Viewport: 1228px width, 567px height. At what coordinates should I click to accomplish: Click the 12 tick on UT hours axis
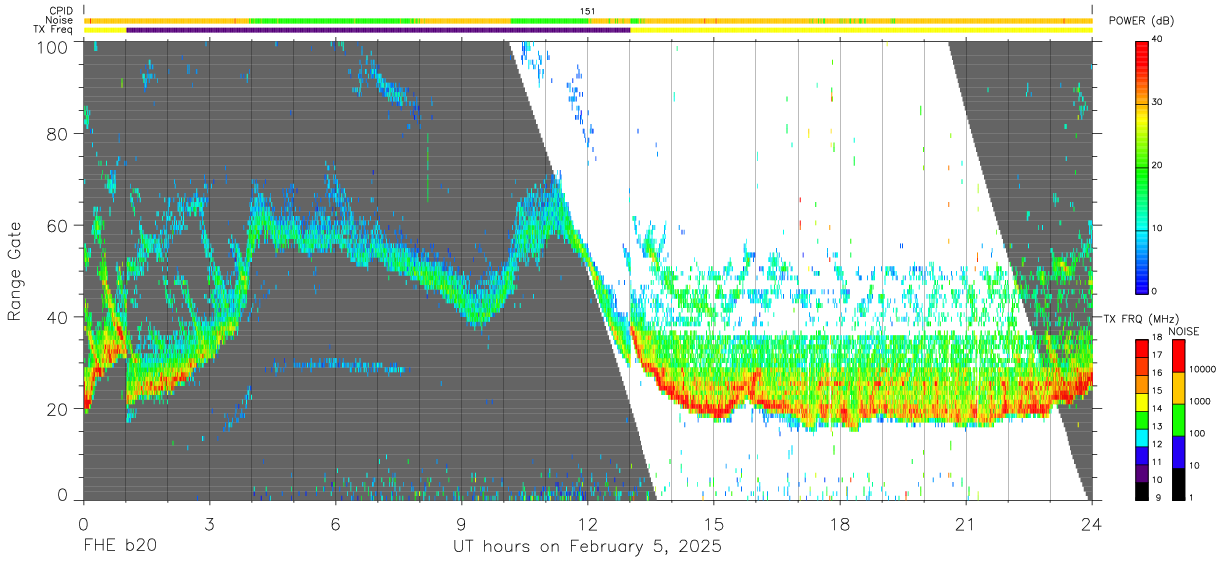coord(588,524)
